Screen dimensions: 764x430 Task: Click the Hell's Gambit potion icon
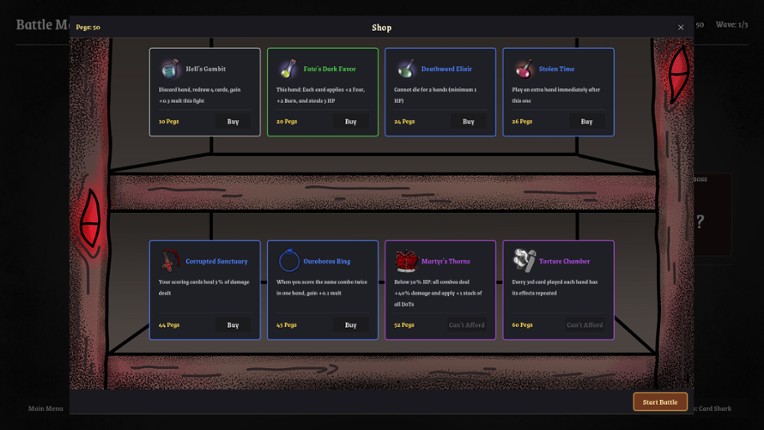coord(170,69)
